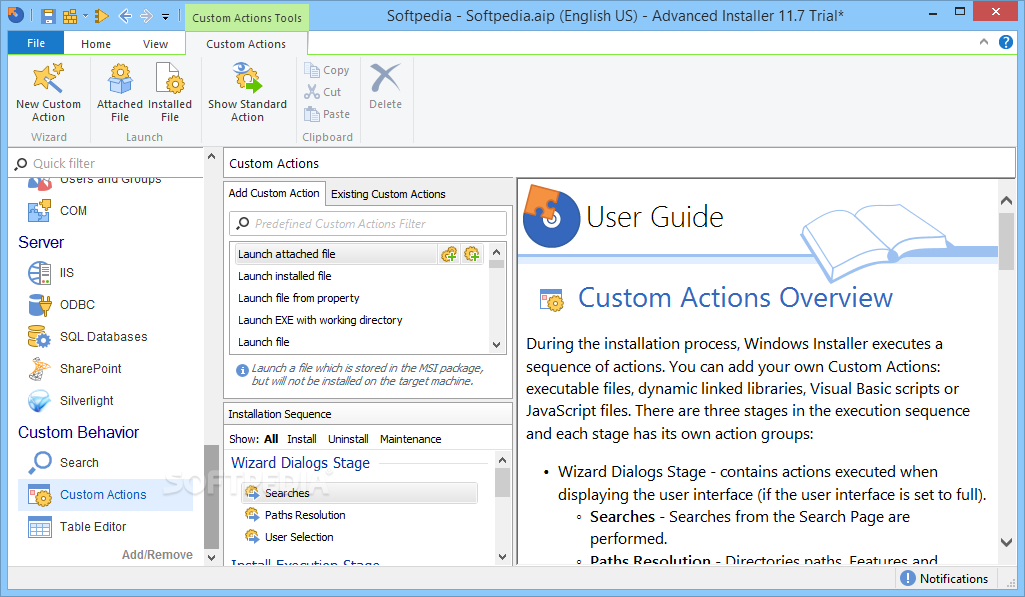Click up arrow of custom actions list scrollbar
Screen dimensions: 1025x597
pyautogui.click(x=497, y=252)
